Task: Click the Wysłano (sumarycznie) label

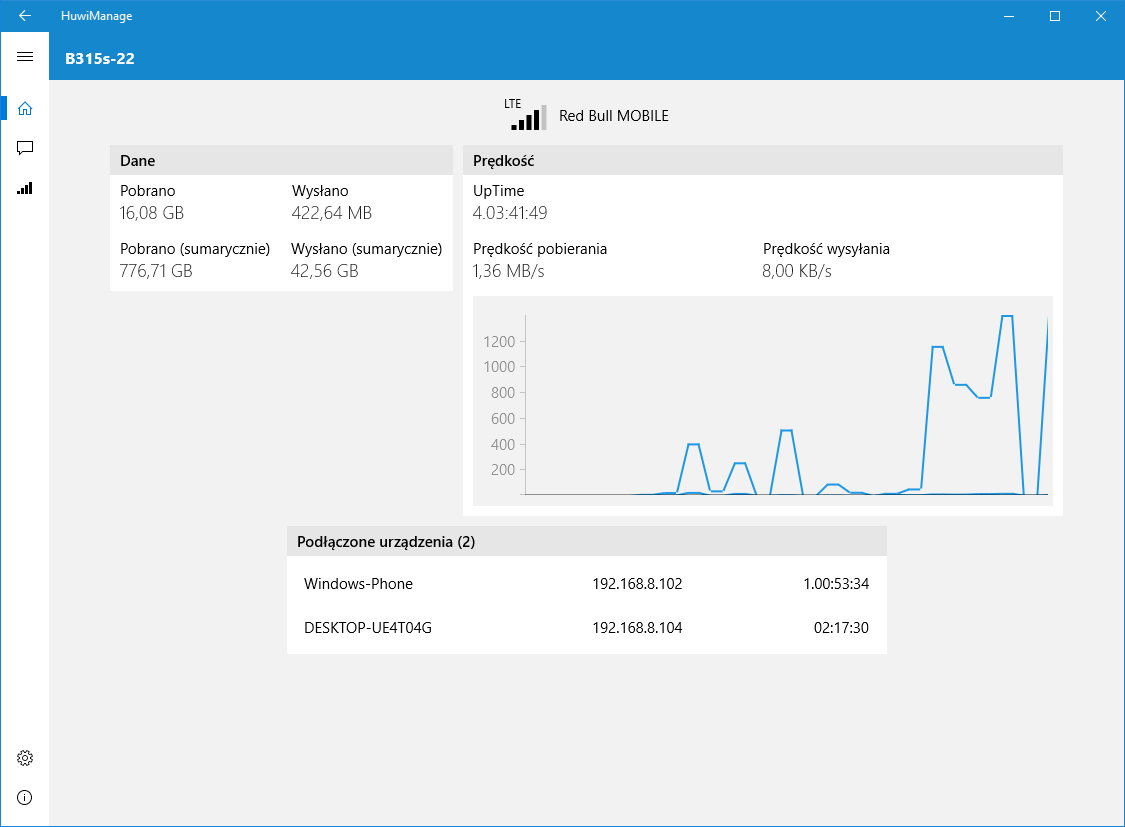Action: [x=367, y=249]
